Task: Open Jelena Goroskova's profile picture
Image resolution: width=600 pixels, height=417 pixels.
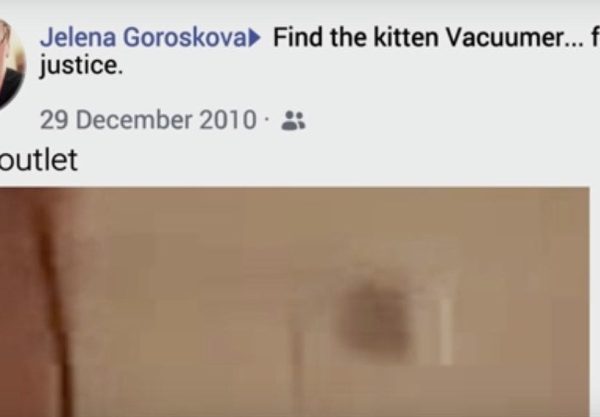Action: [11, 63]
